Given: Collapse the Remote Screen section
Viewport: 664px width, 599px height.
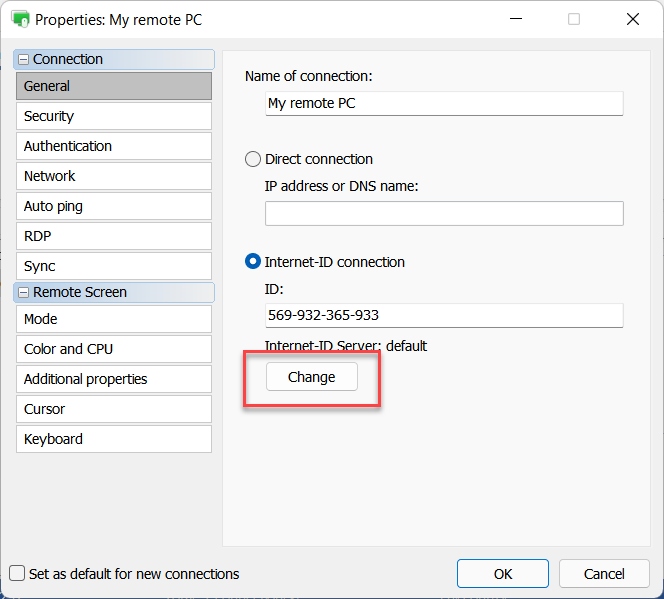Looking at the screenshot, I should (24, 293).
